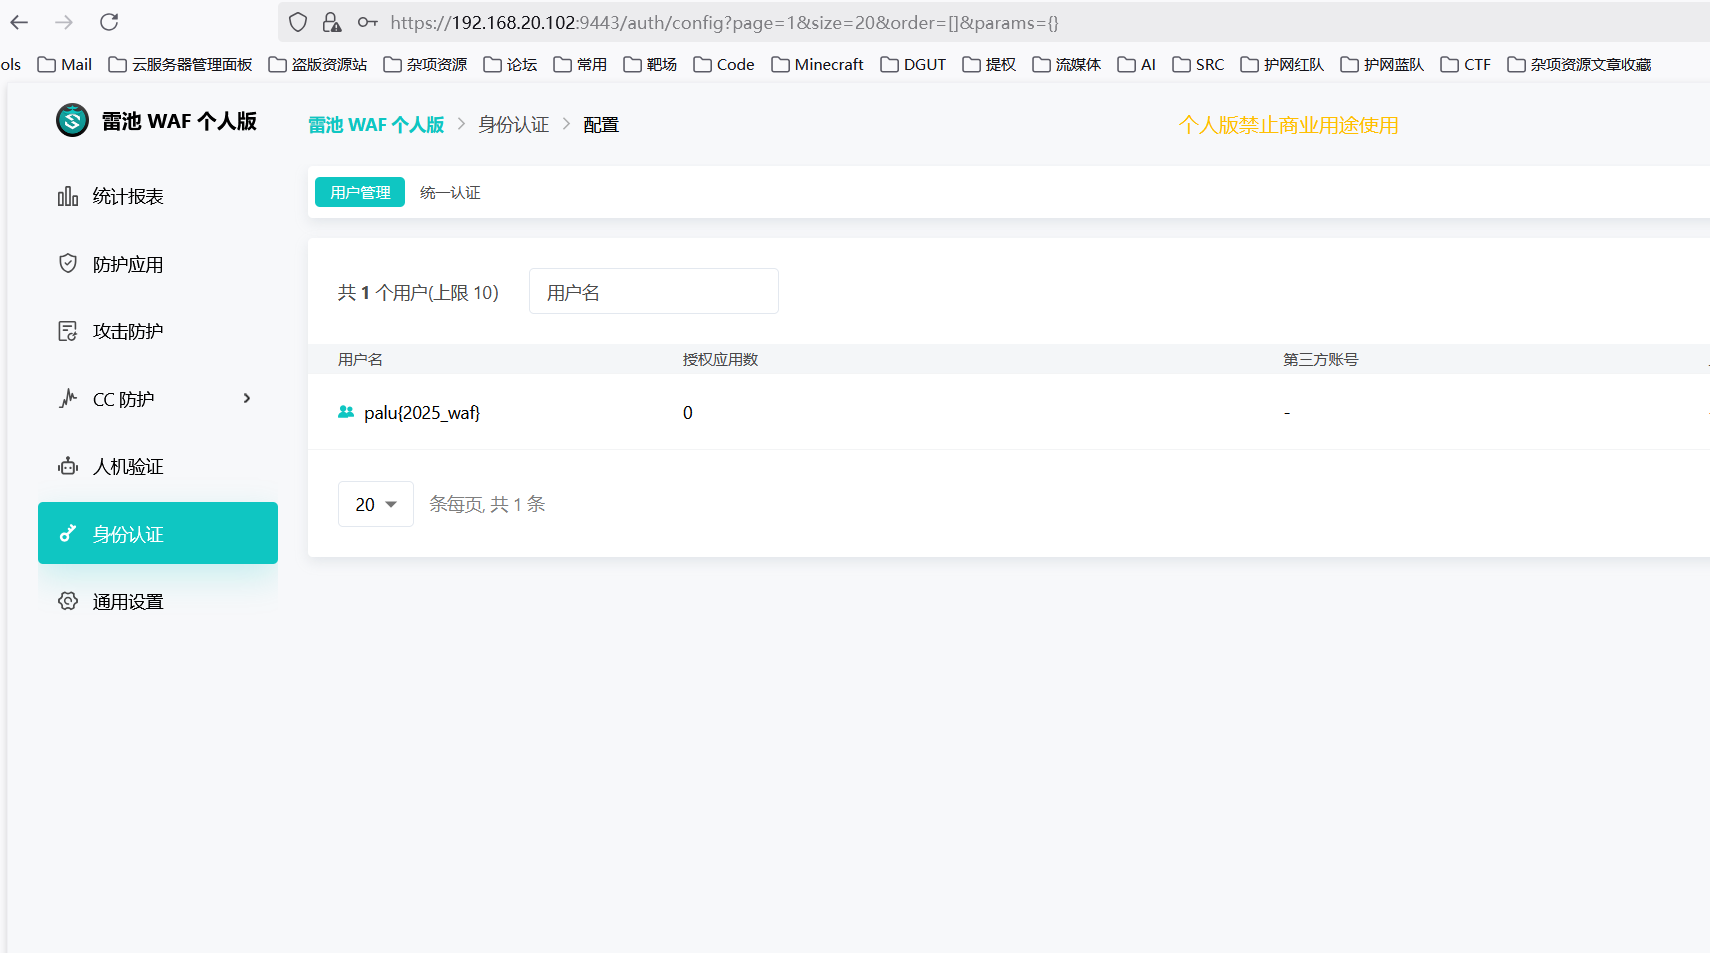Screen dimensions: 1710x953
Task: Open 通用设置 via the gear icon
Action: click(x=68, y=601)
